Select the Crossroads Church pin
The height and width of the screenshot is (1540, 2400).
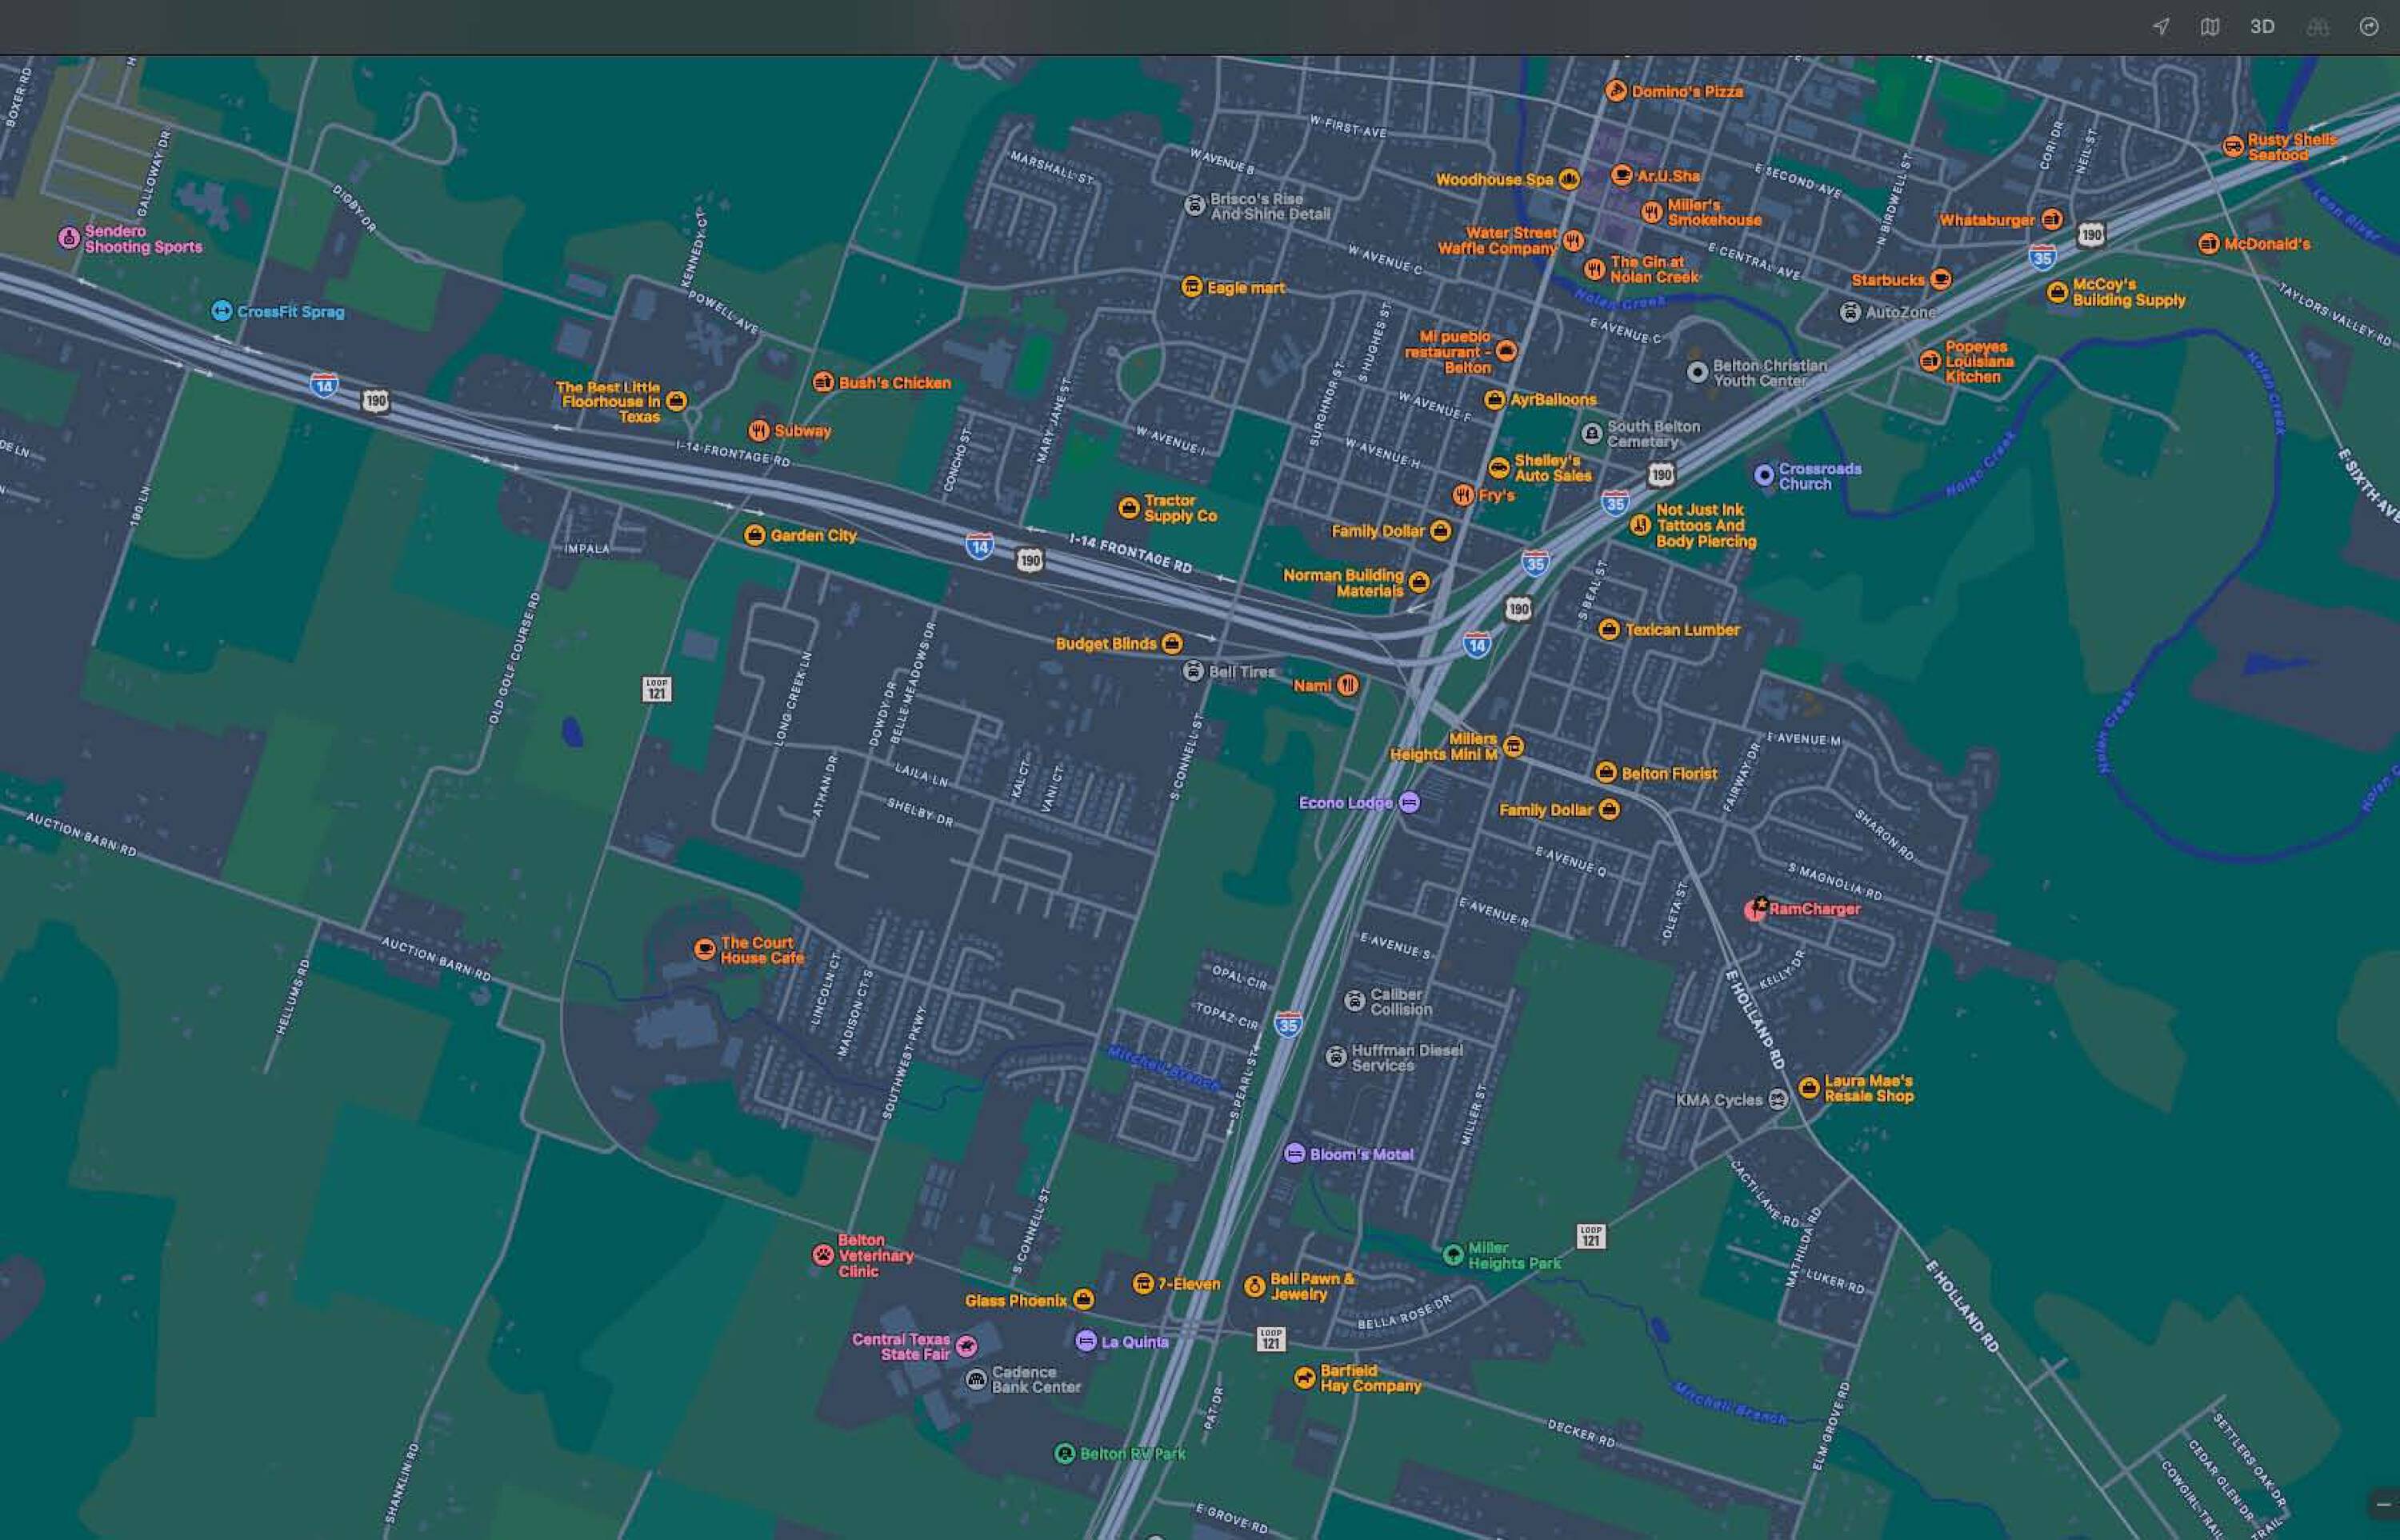click(1764, 475)
